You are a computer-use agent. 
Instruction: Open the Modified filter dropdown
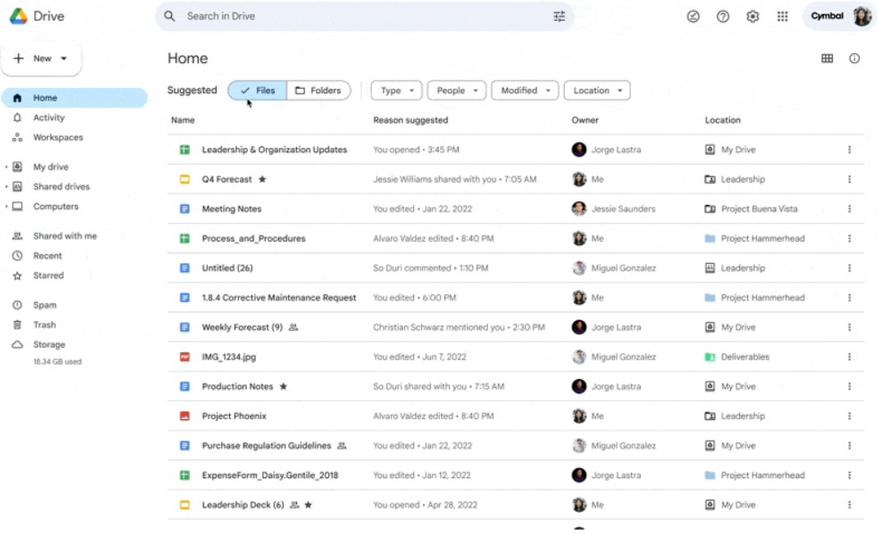(x=524, y=91)
